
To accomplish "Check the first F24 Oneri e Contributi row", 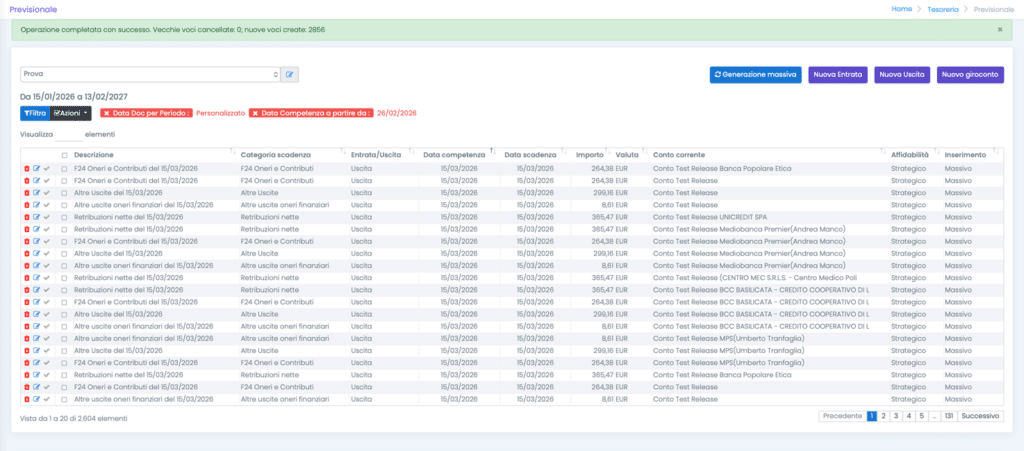I will click(x=65, y=169).
